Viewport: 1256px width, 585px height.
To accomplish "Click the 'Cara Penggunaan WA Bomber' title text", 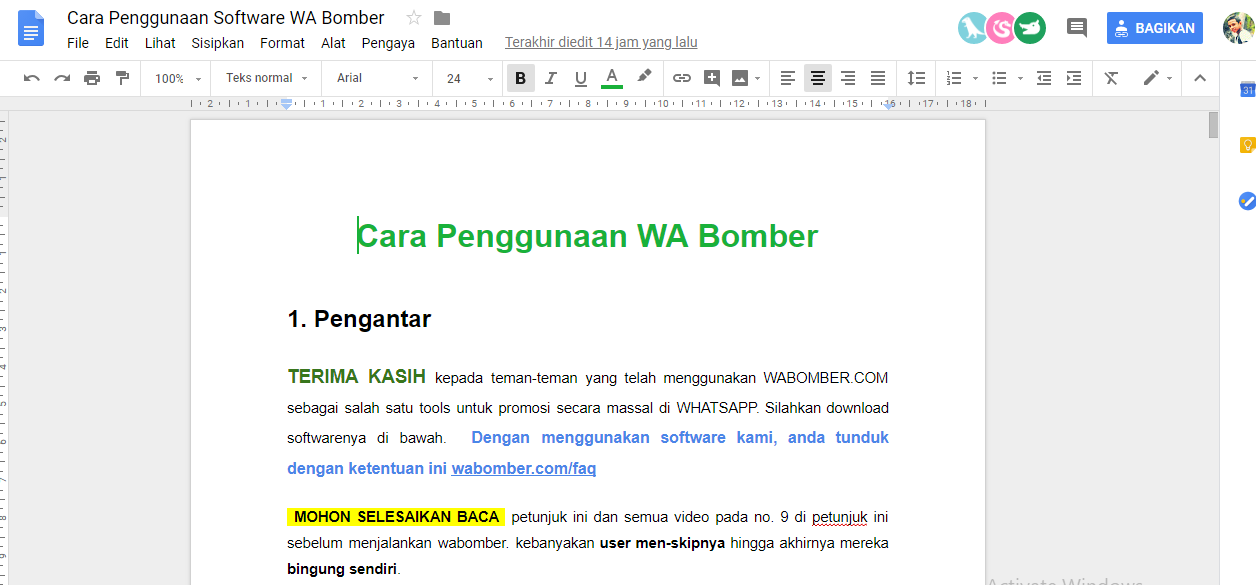I will pyautogui.click(x=588, y=236).
